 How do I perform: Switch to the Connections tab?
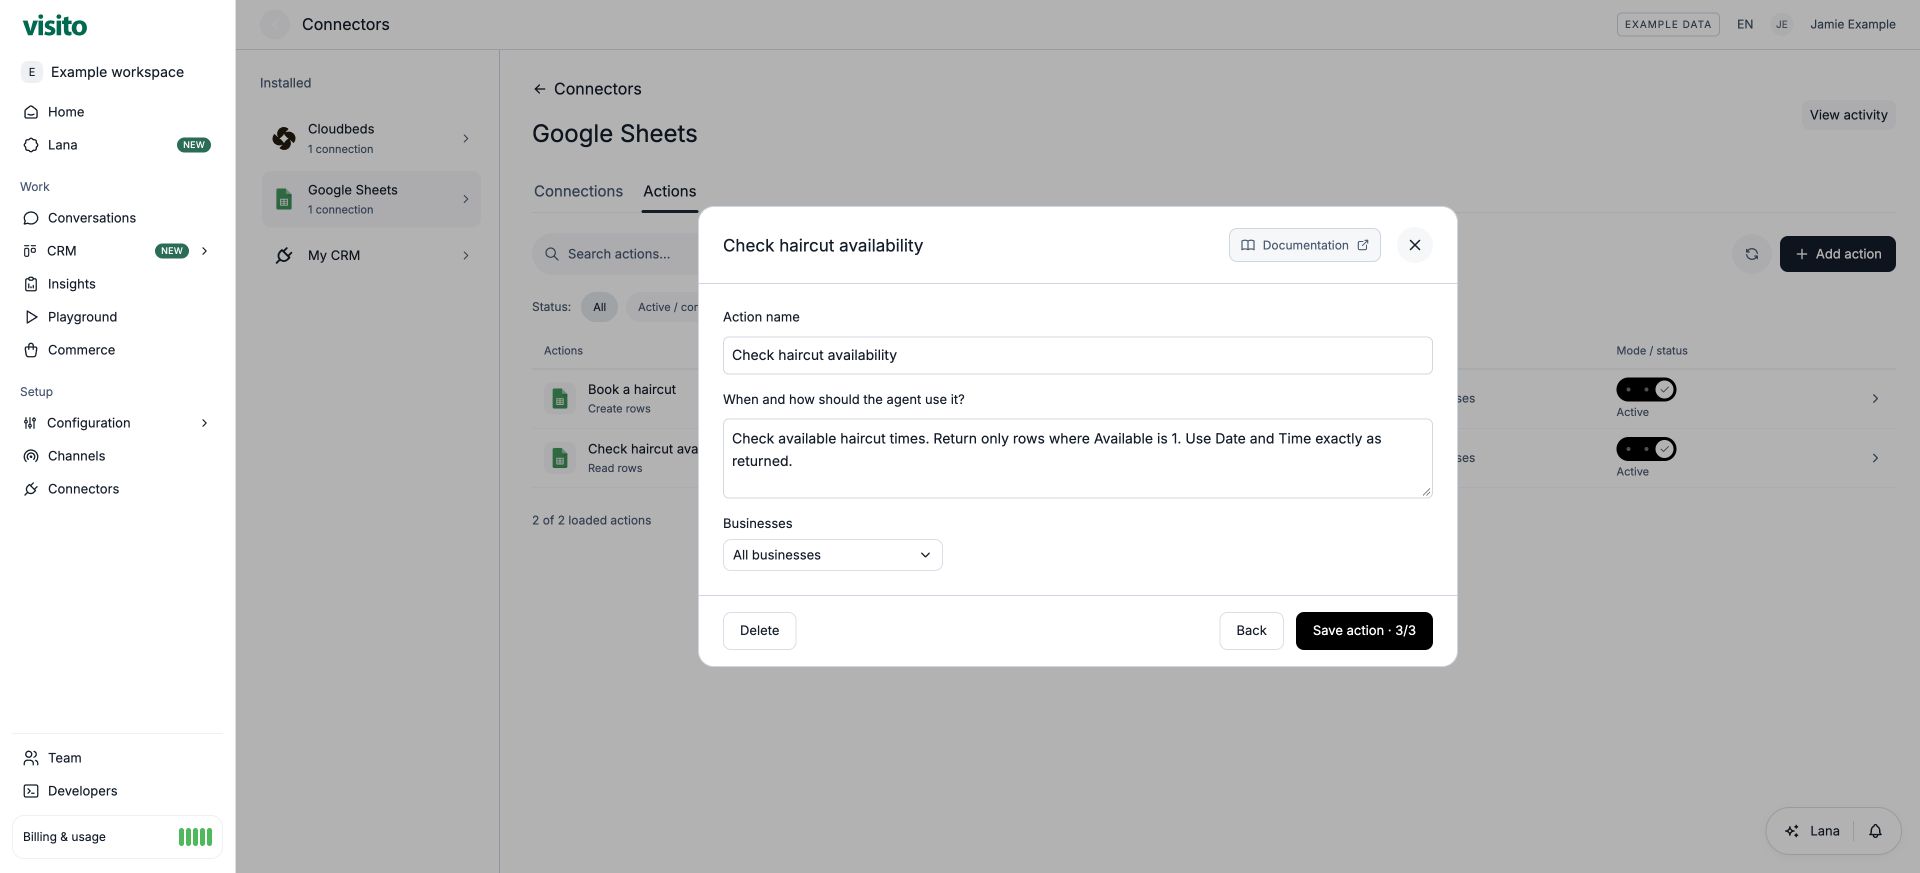click(x=578, y=191)
